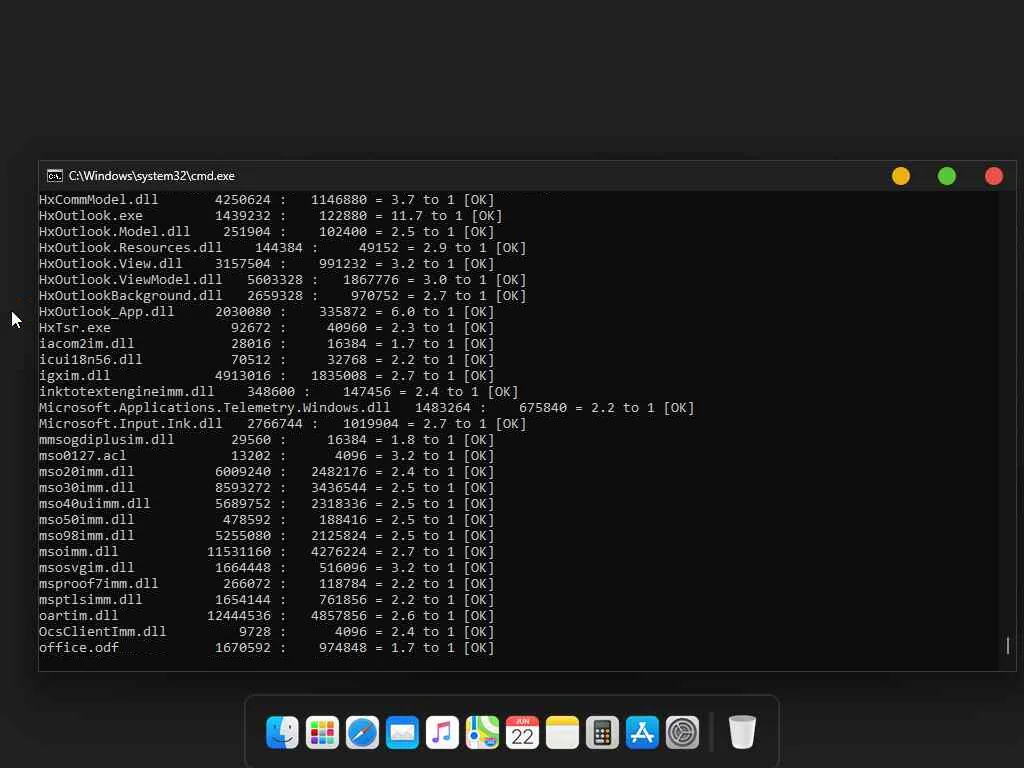Click the mmsogdiplusim.dll line
This screenshot has height=768, width=1024.
266,440
